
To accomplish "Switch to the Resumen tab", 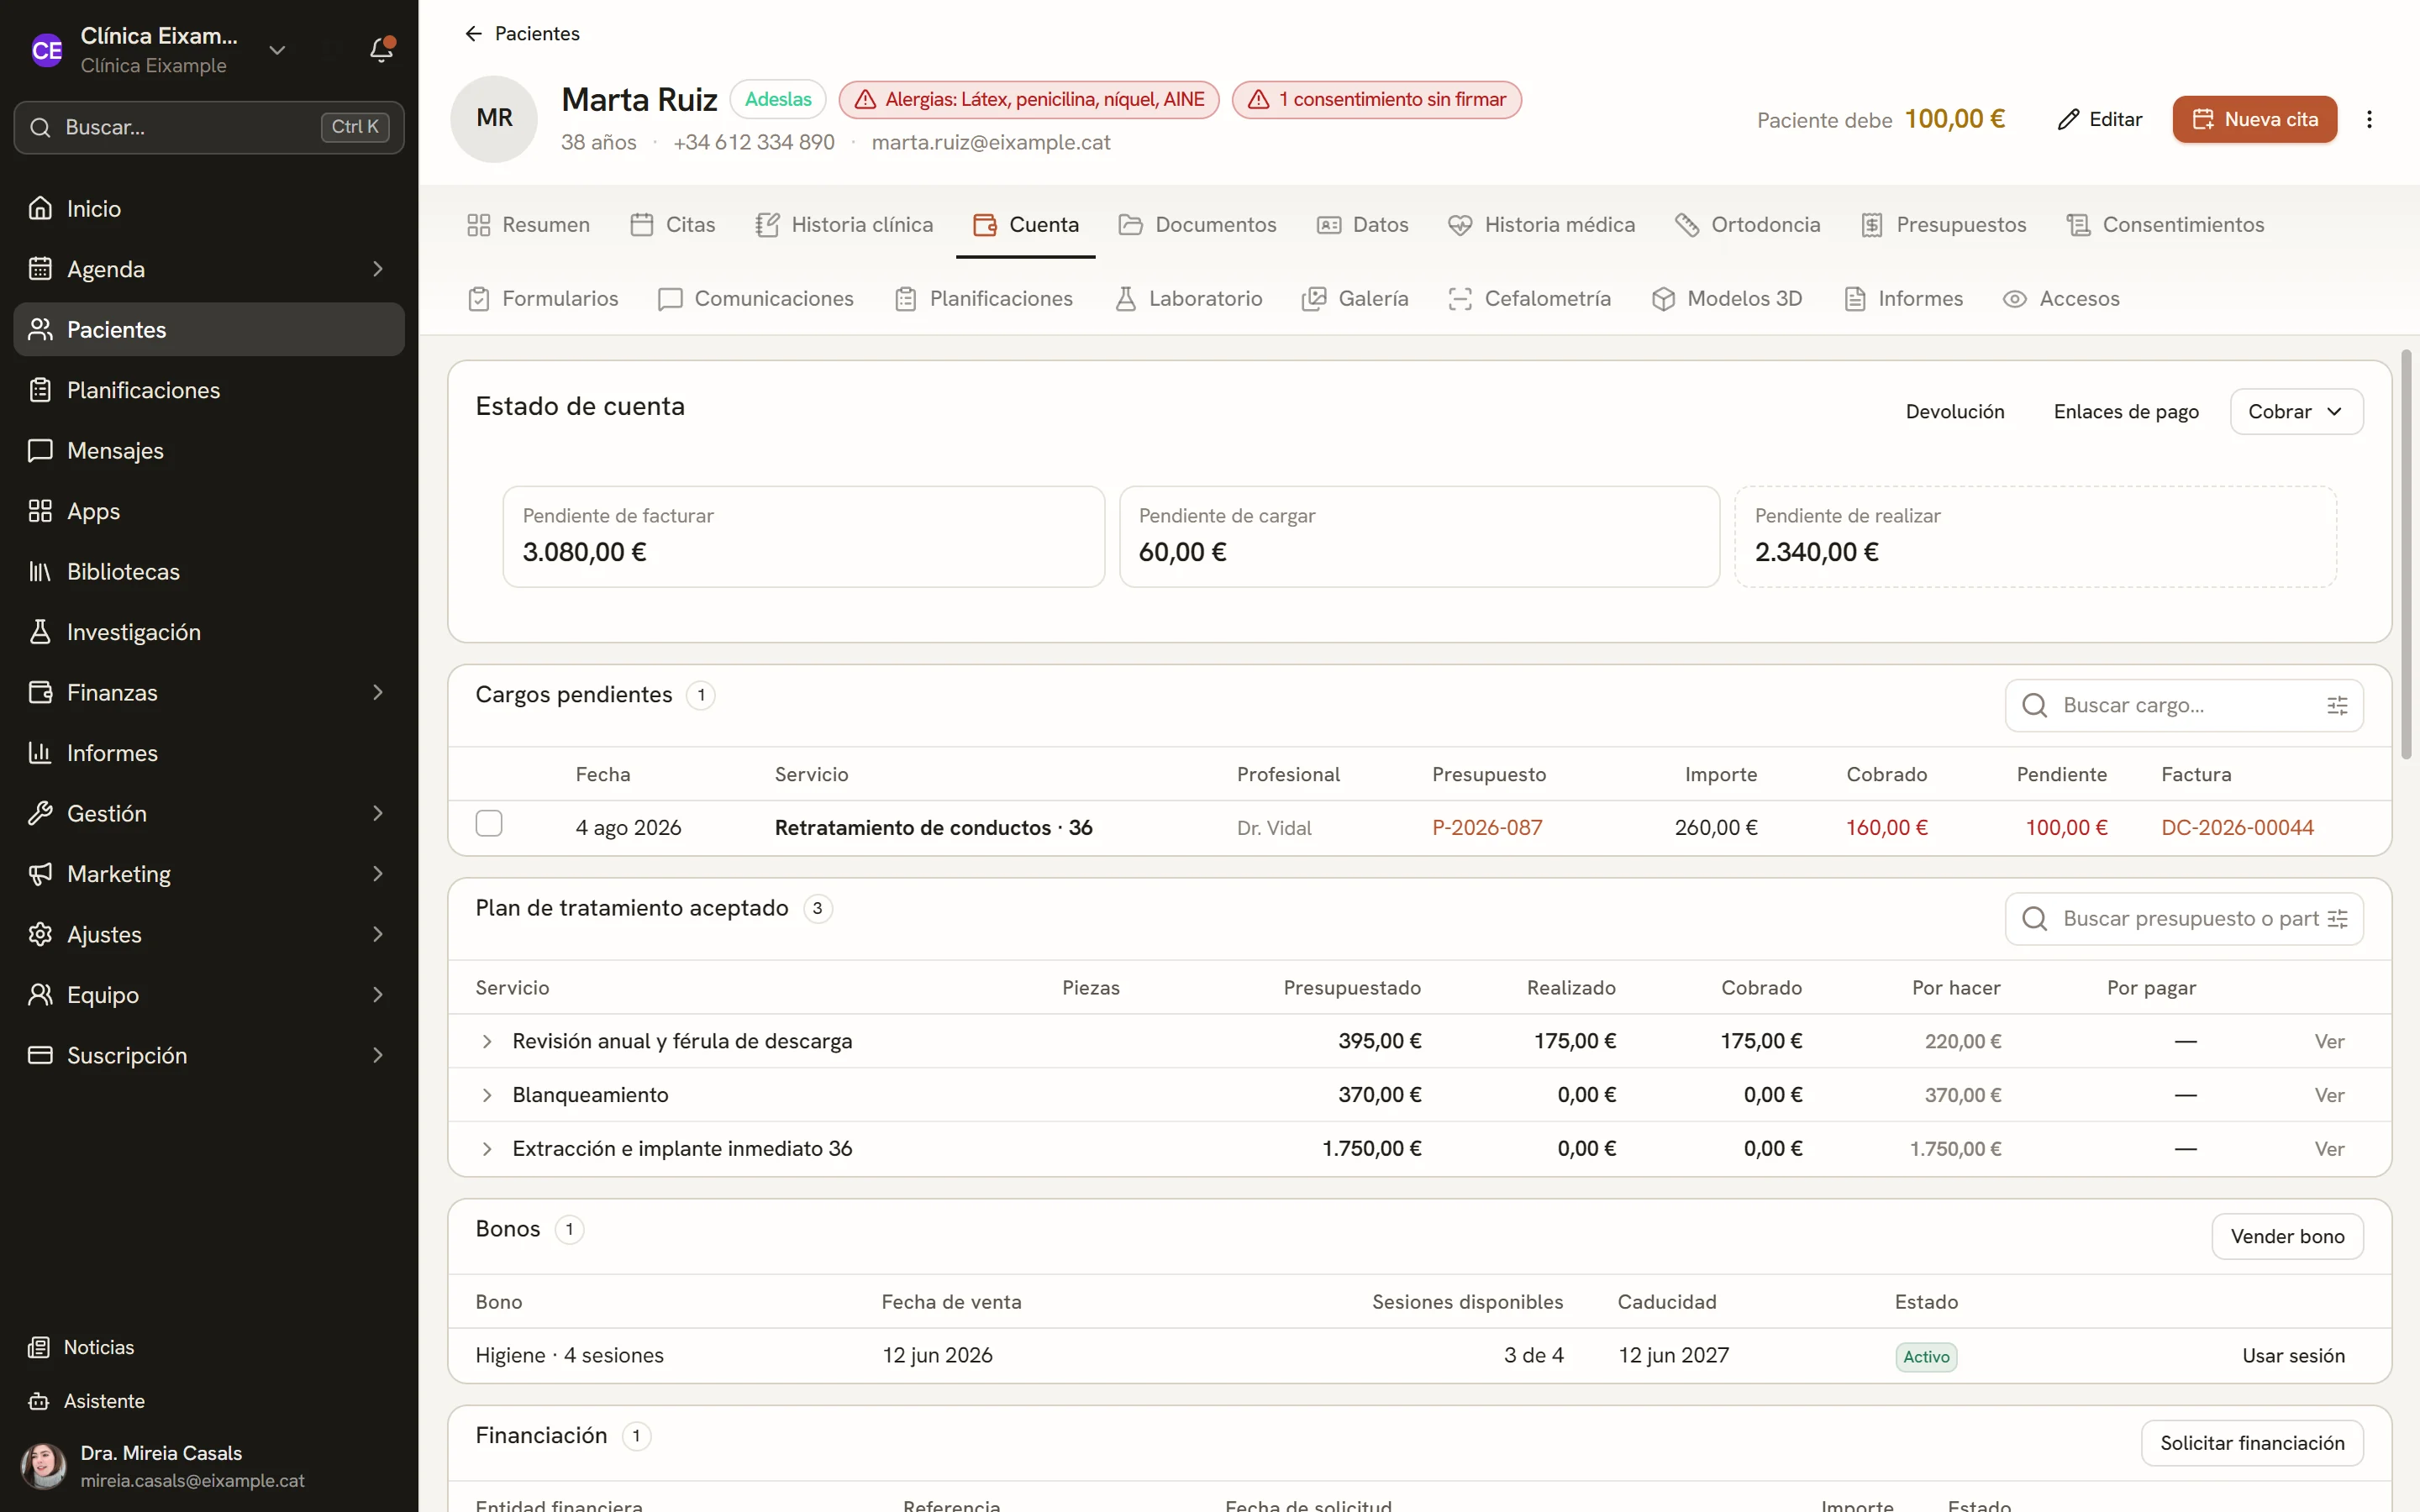I will (528, 225).
